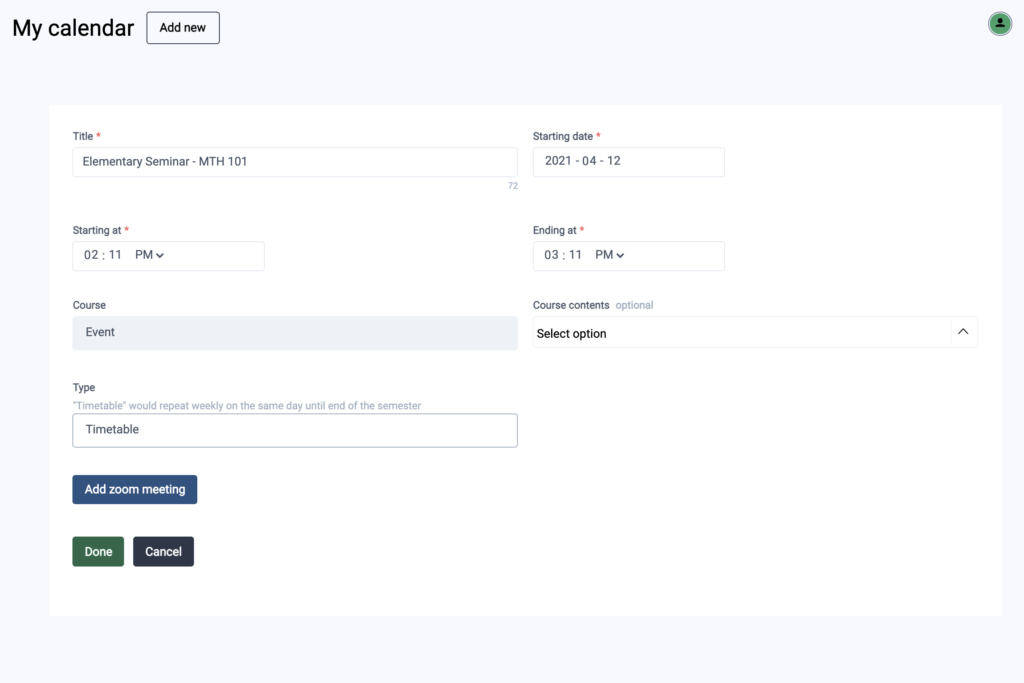Cancel the event creation
The width and height of the screenshot is (1024, 683).
click(x=163, y=551)
